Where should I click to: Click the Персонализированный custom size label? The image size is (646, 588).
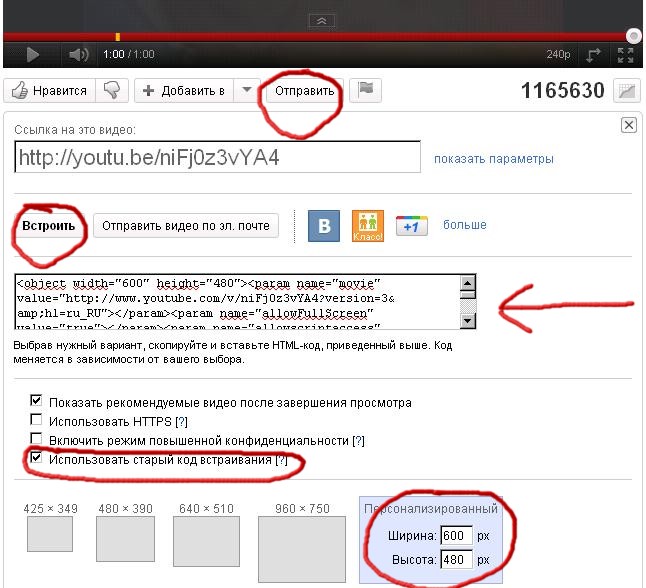tap(431, 509)
